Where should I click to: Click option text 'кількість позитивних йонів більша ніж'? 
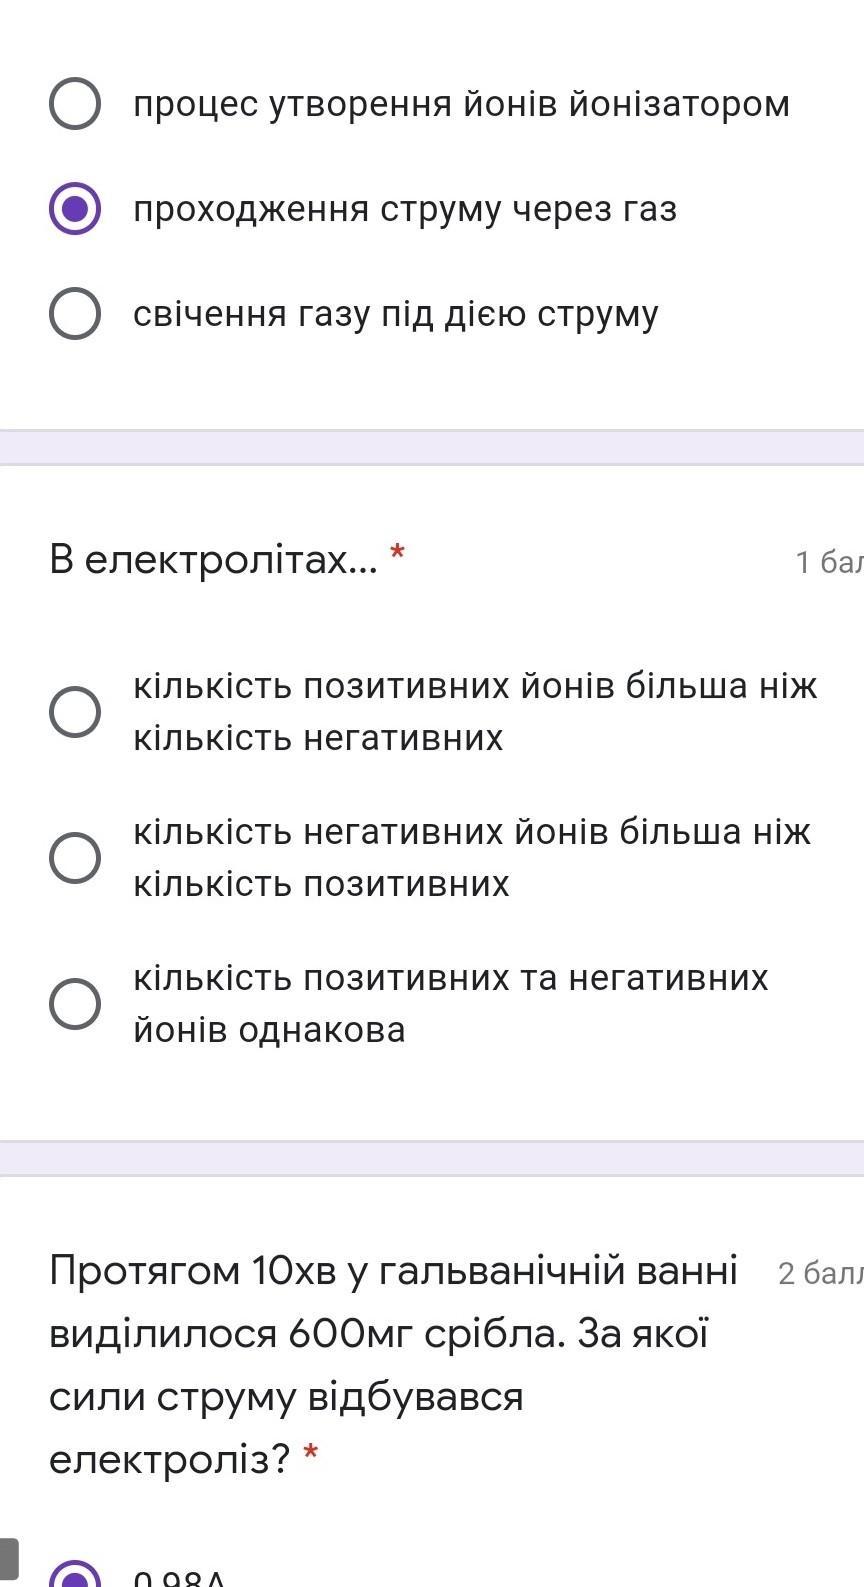click(475, 686)
